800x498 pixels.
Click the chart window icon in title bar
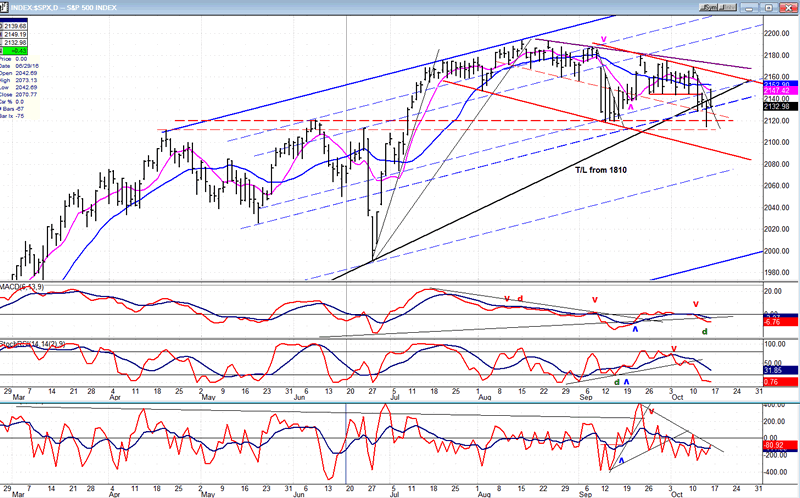[x=6, y=6]
